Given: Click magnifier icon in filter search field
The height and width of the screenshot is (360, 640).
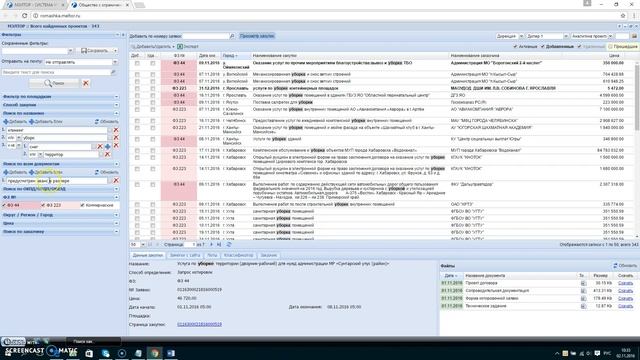Looking at the screenshot, I should point(113,72).
